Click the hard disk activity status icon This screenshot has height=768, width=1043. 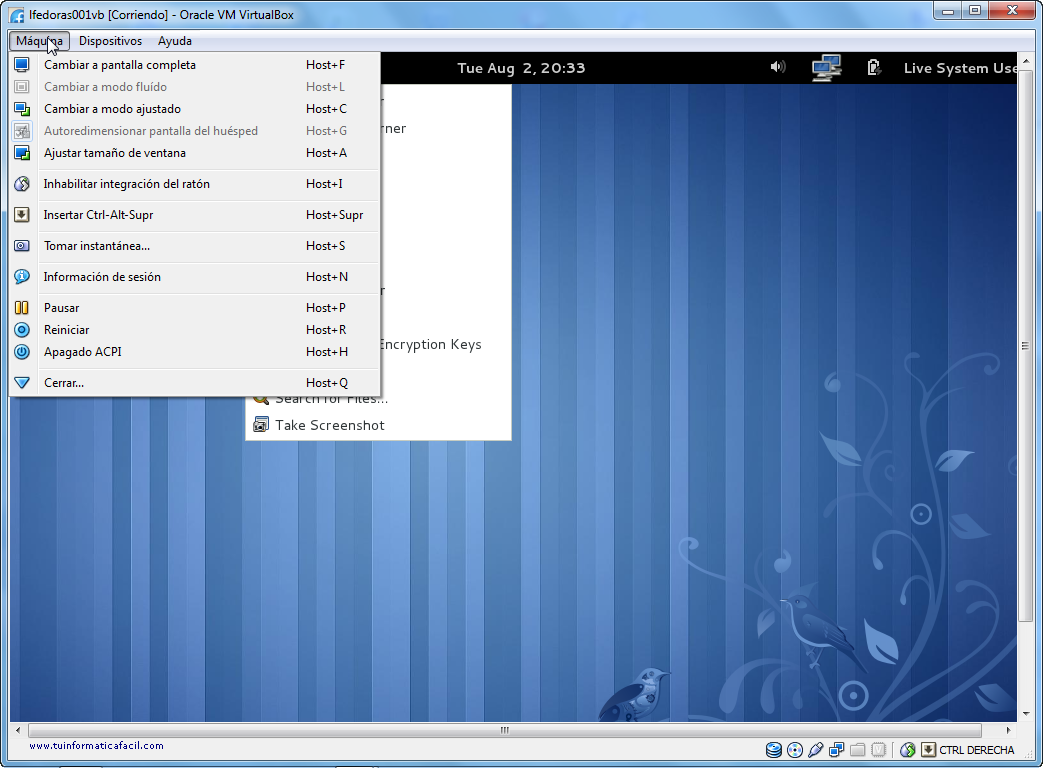pyautogui.click(x=774, y=750)
